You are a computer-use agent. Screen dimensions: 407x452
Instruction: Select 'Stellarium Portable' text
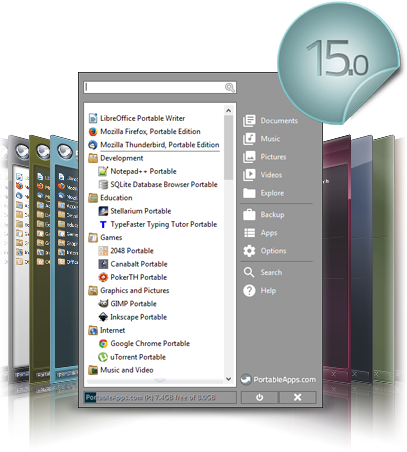coord(141,211)
